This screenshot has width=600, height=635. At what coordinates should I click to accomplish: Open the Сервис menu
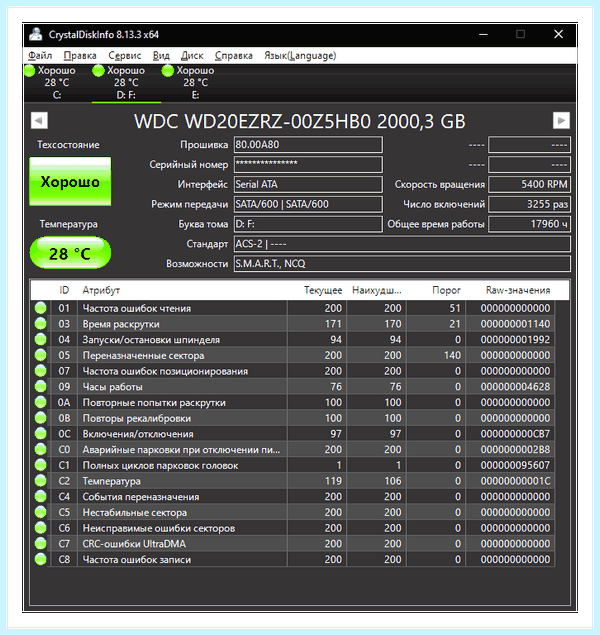point(124,55)
